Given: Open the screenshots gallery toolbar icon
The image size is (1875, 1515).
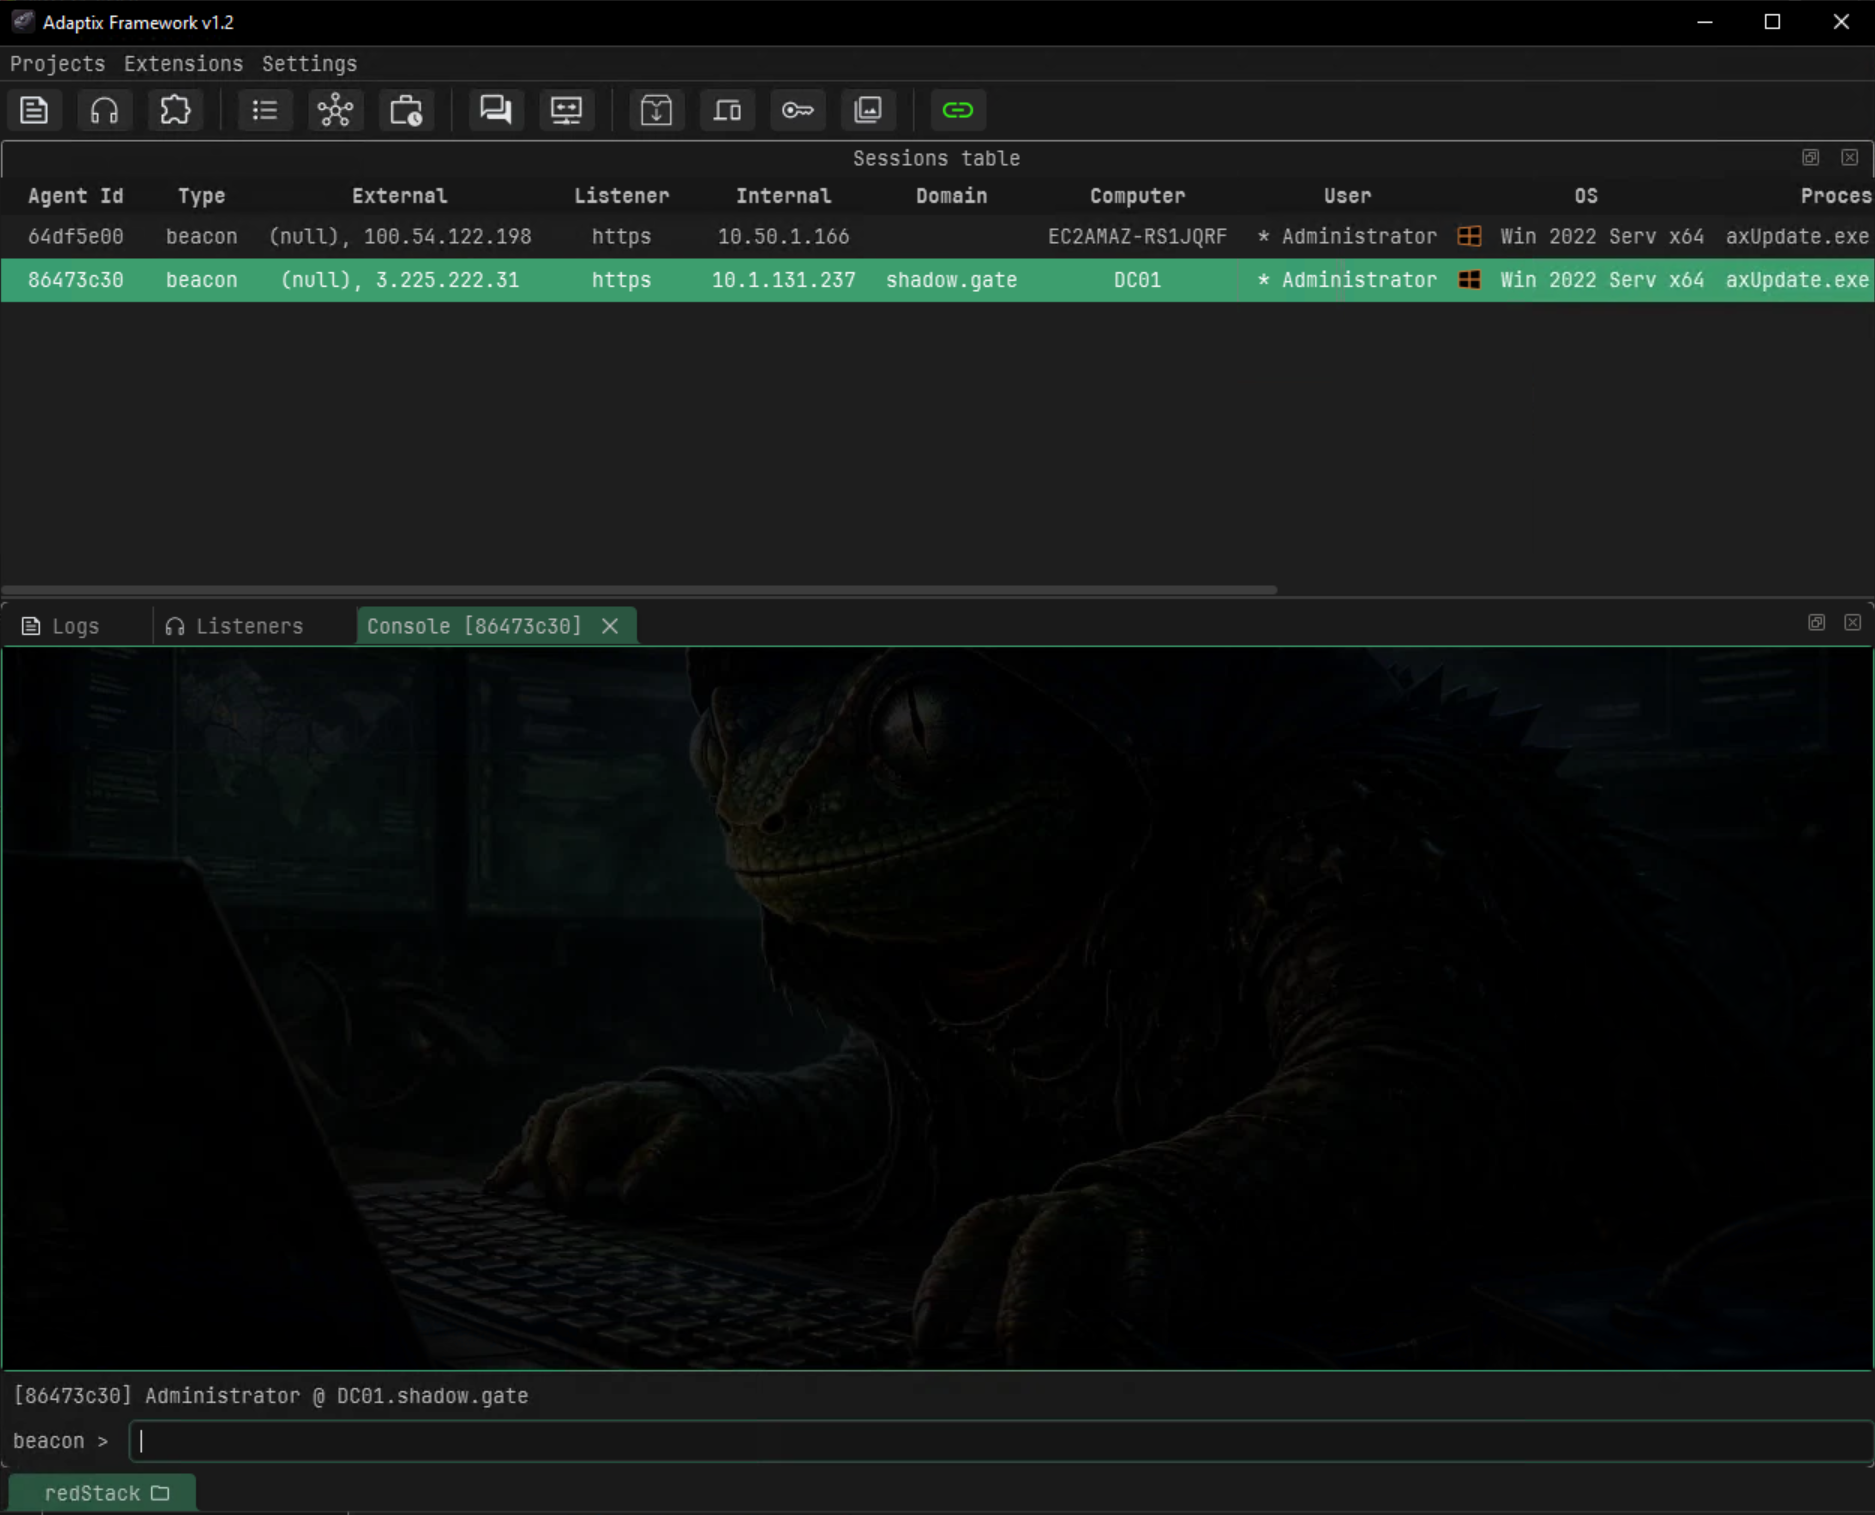Looking at the screenshot, I should tap(868, 110).
